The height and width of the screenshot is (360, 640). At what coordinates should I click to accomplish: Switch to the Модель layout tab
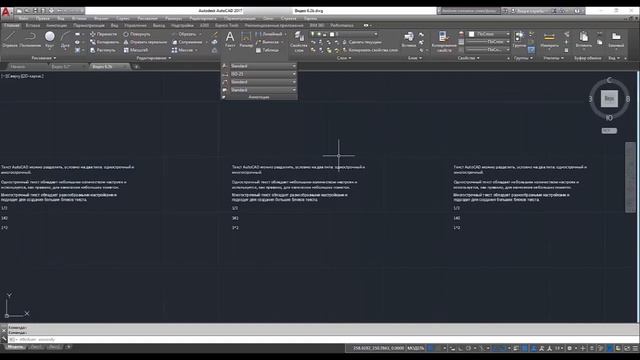16,347
